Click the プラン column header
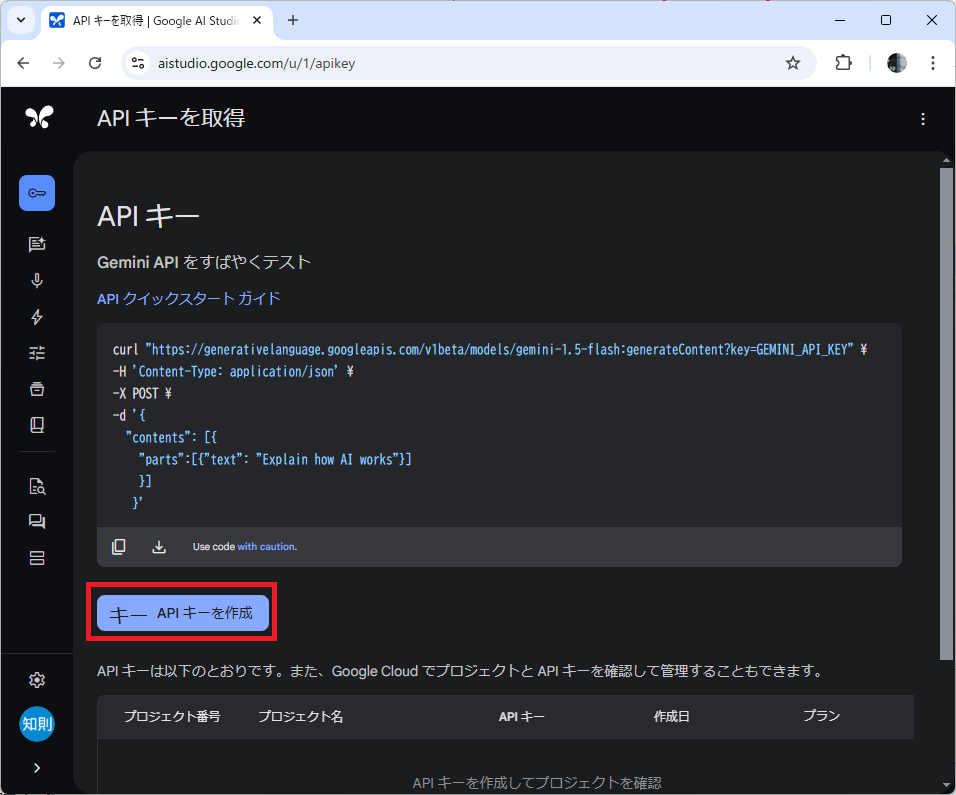 point(821,716)
